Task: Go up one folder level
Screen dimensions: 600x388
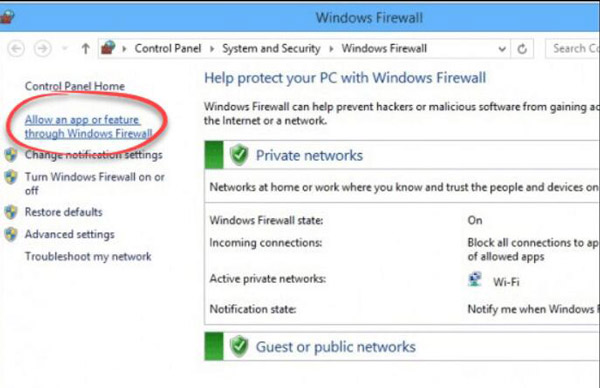Action: [85, 49]
